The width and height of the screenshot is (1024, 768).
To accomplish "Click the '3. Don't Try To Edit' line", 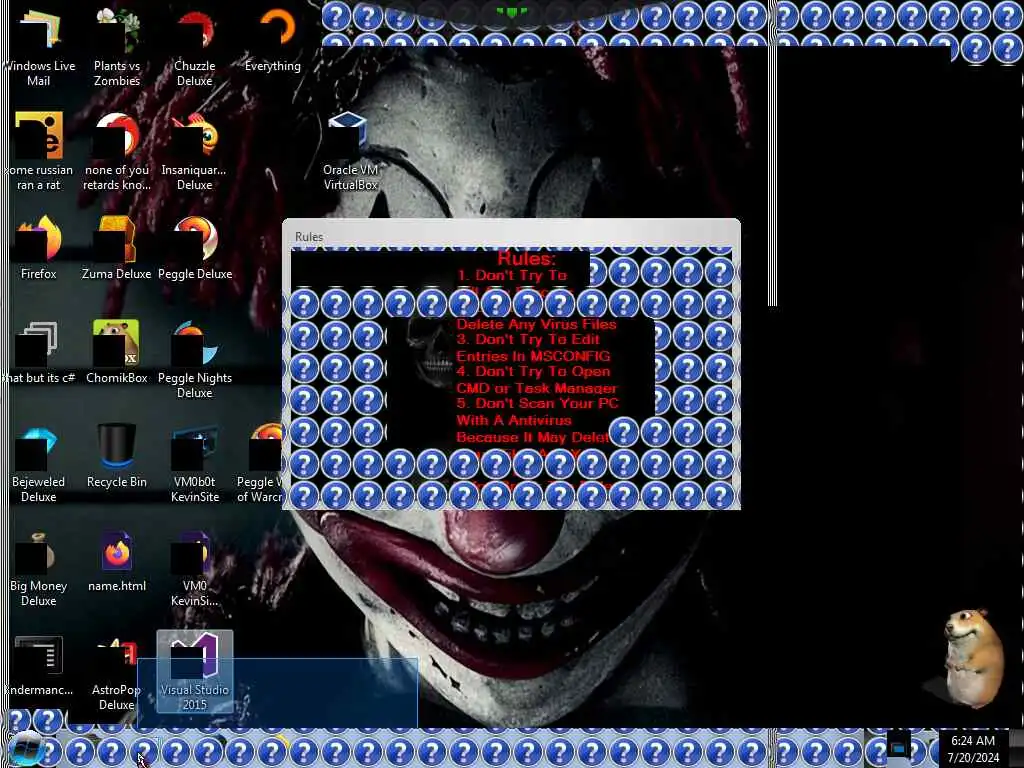I will tap(528, 340).
